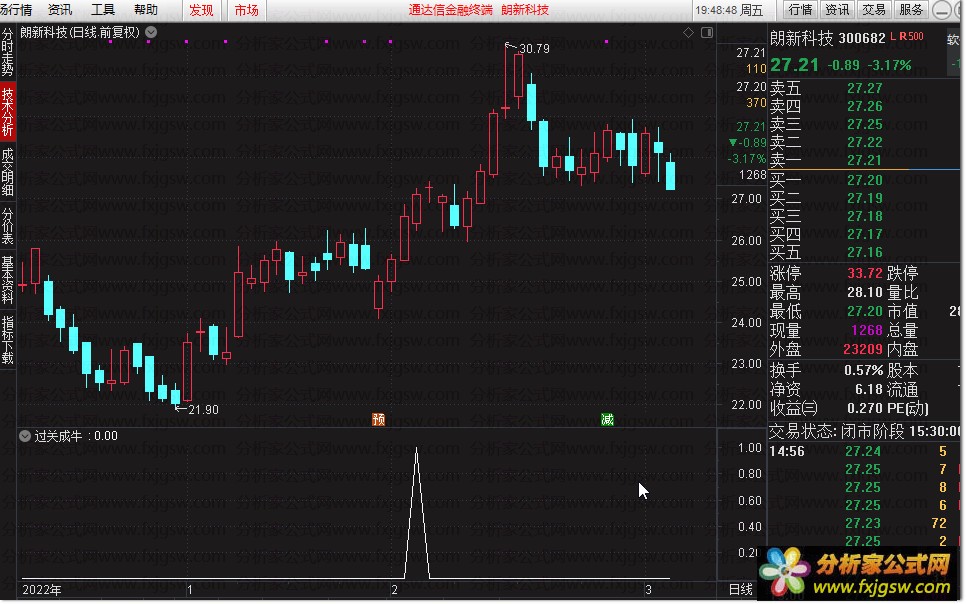The width and height of the screenshot is (967, 604).
Task: Click the green 减 marker on chart
Action: click(x=607, y=420)
